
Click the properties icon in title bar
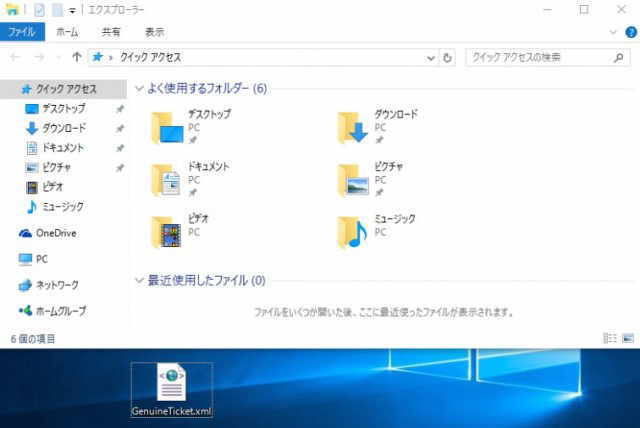39,10
